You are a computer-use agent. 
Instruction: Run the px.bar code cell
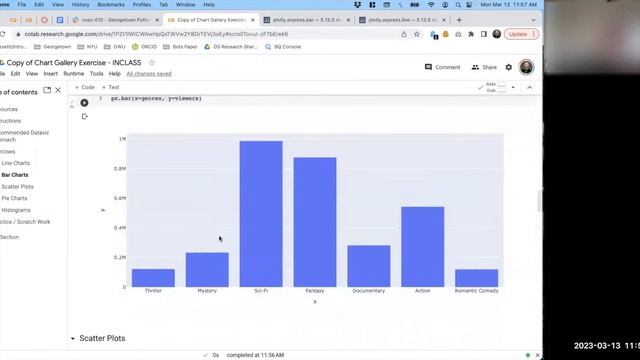click(84, 103)
